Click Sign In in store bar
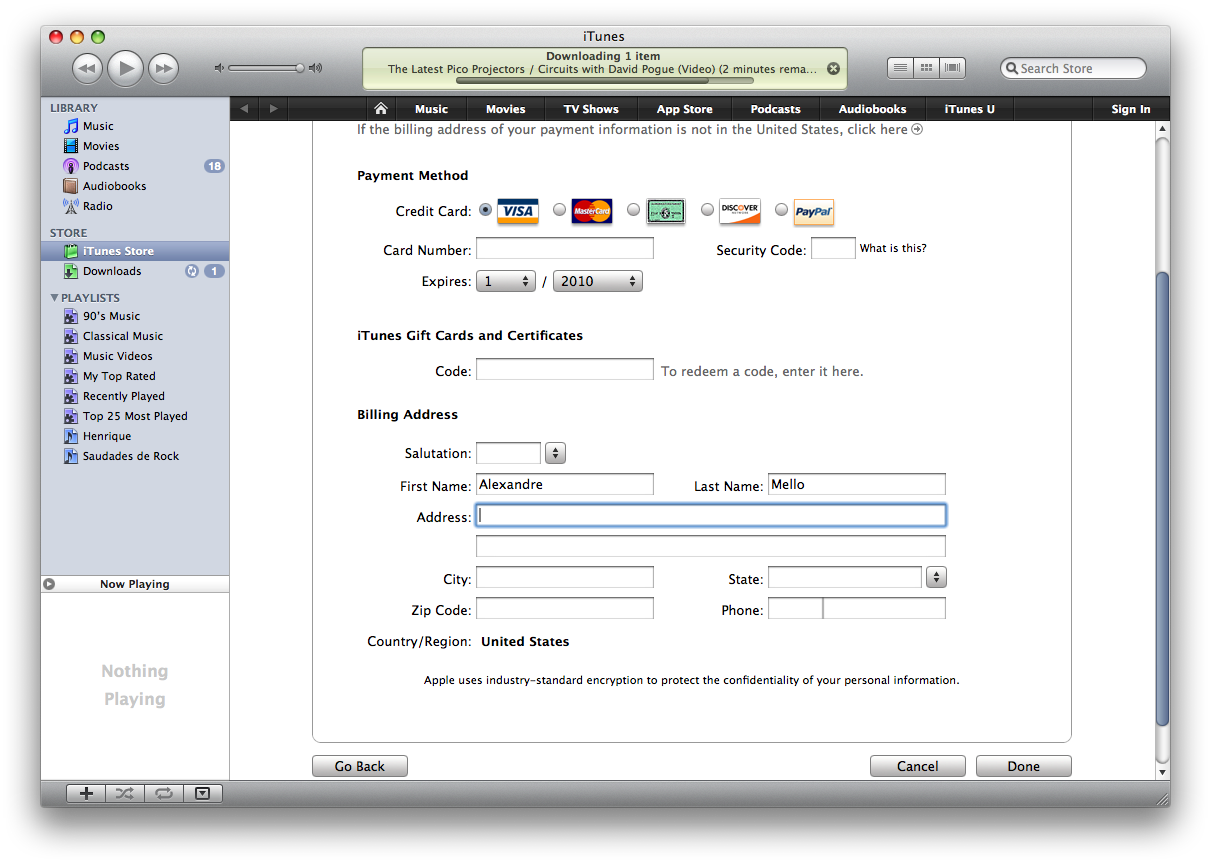The width and height of the screenshot is (1211, 863). (x=1130, y=109)
